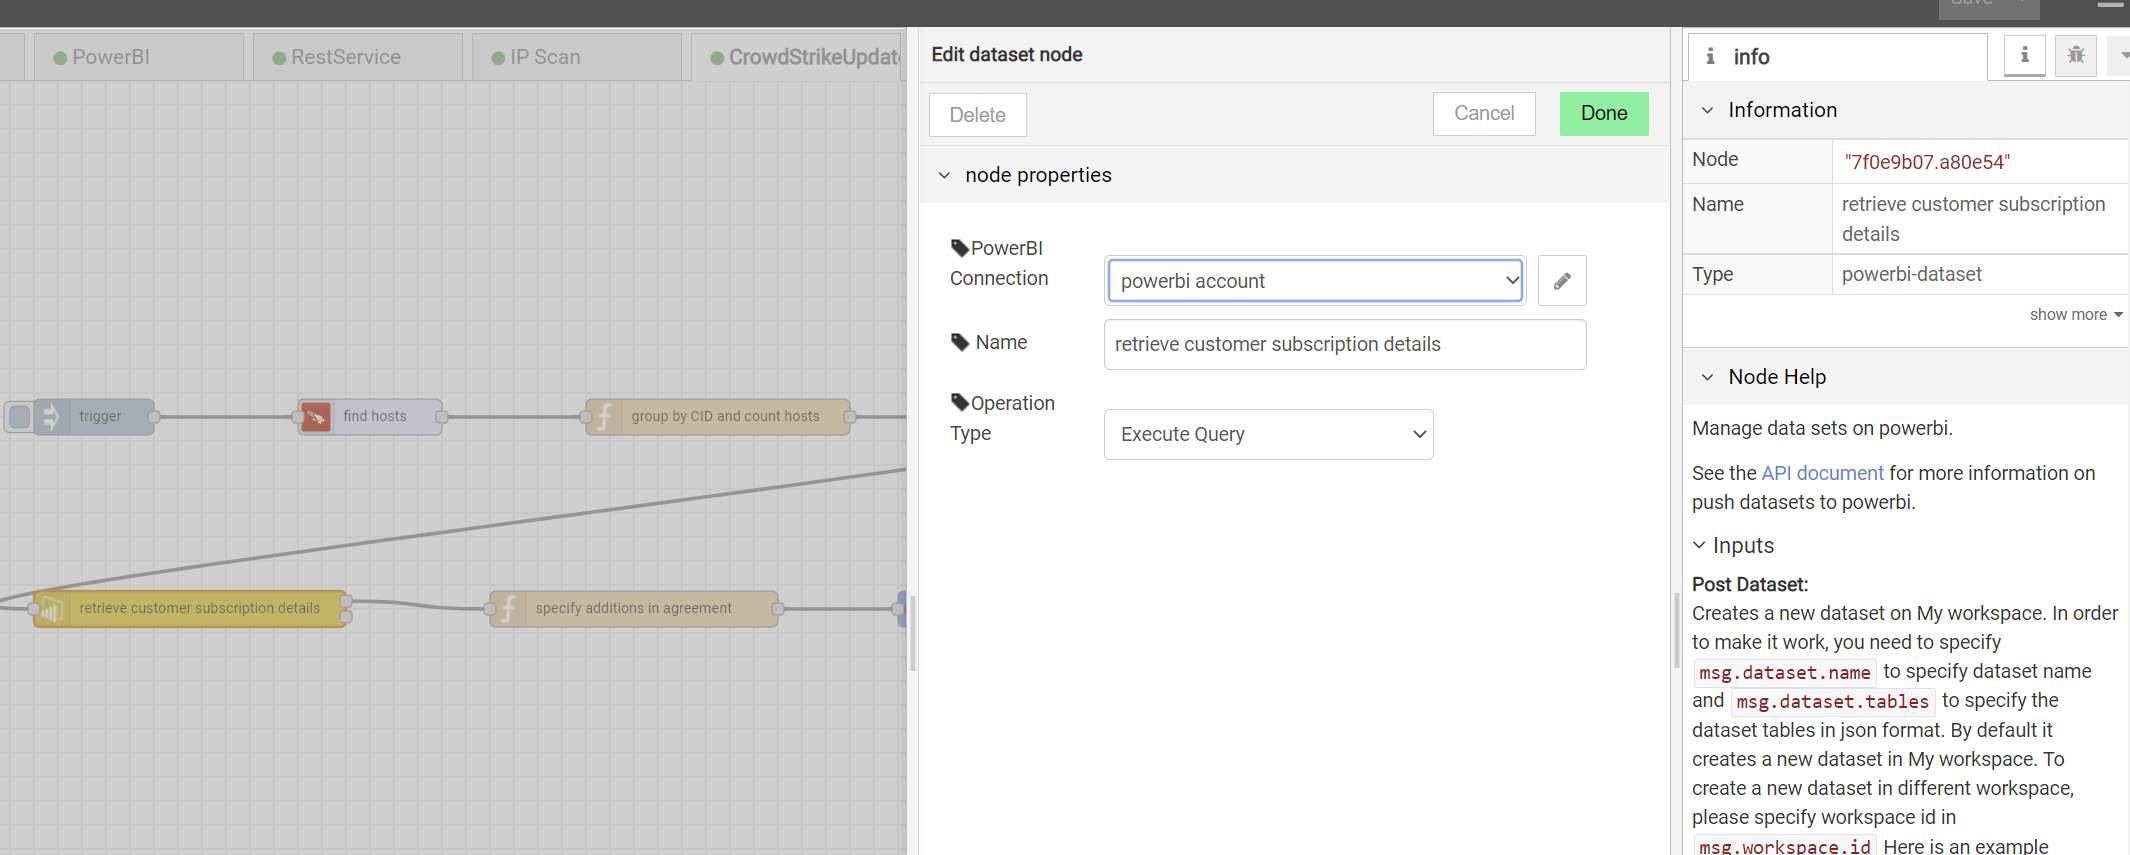Click the powerbi-dataset type value
Image resolution: width=2130 pixels, height=855 pixels.
point(1912,274)
